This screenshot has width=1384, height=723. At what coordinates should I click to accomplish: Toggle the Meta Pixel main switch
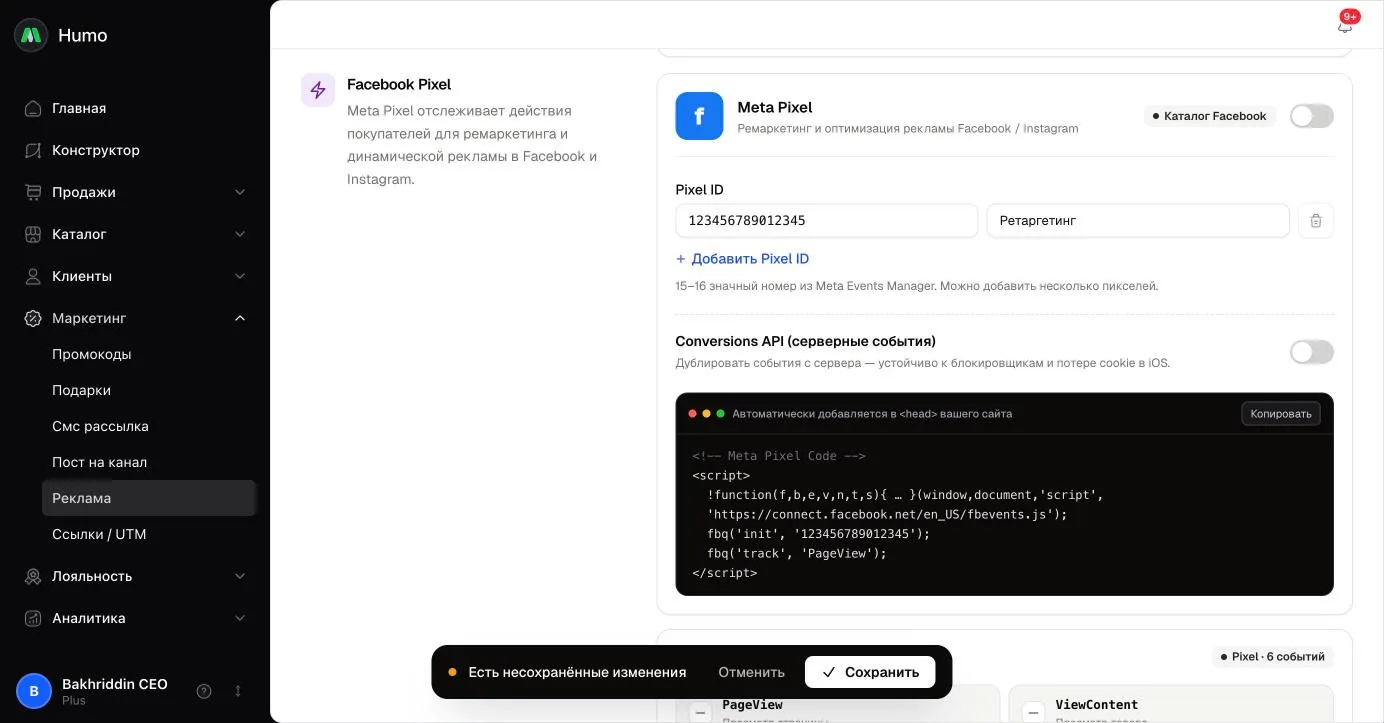[x=1312, y=116]
